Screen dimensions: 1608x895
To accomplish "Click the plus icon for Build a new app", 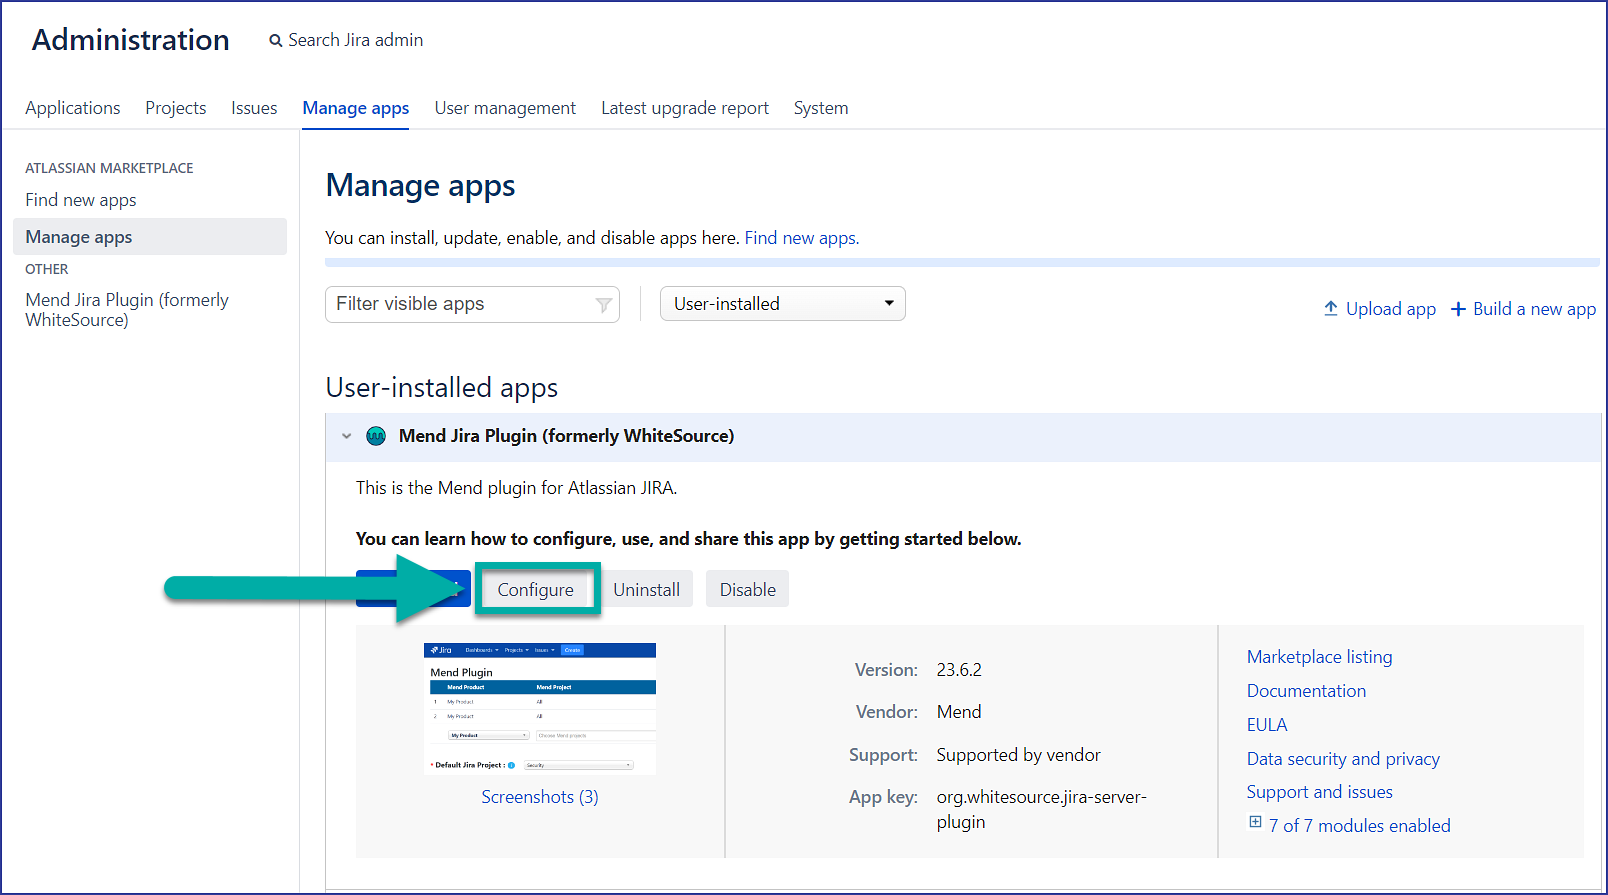I will [x=1458, y=309].
